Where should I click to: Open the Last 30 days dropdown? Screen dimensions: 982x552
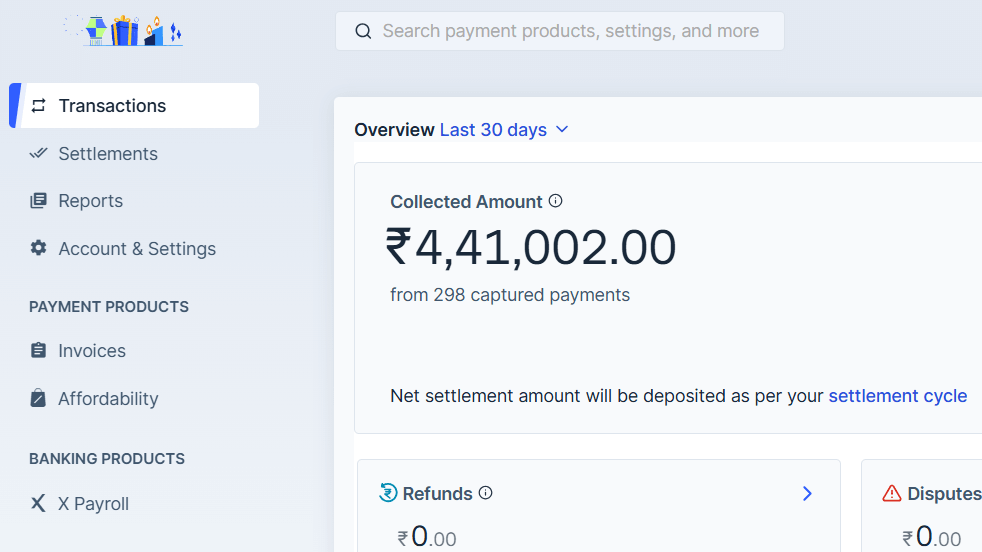[x=504, y=130]
